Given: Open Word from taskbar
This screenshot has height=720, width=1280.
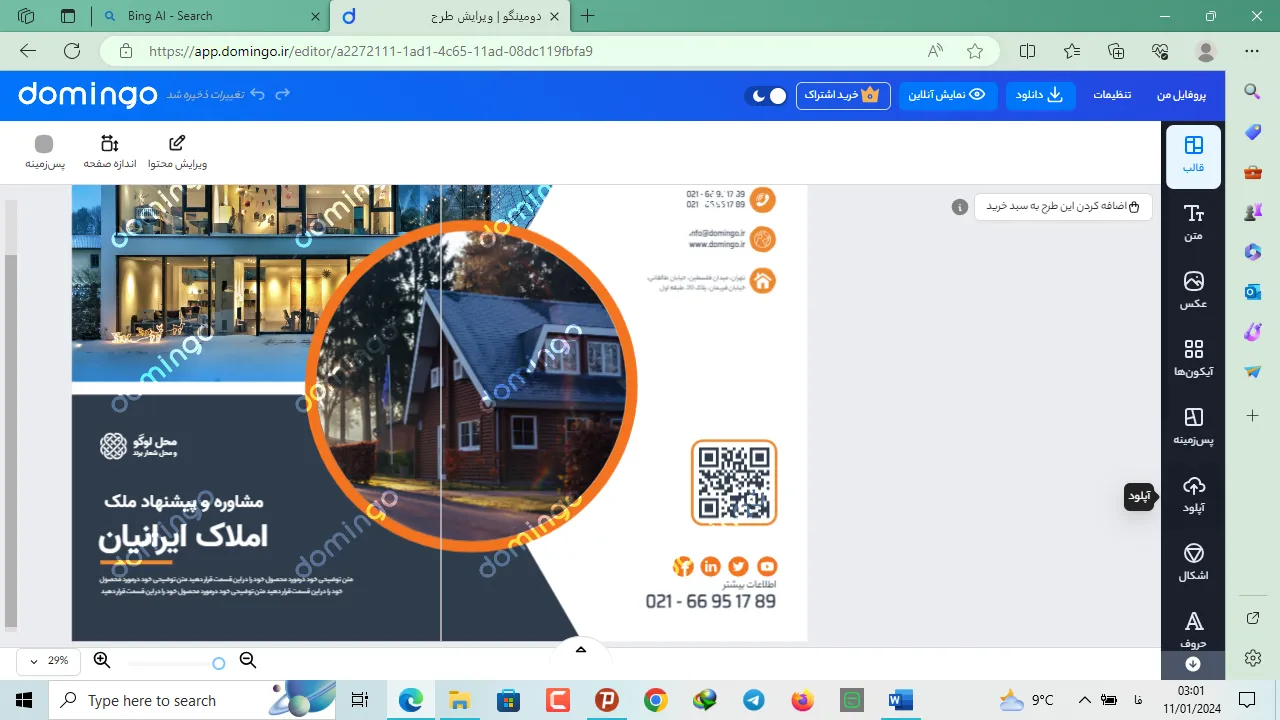Looking at the screenshot, I should [900, 700].
